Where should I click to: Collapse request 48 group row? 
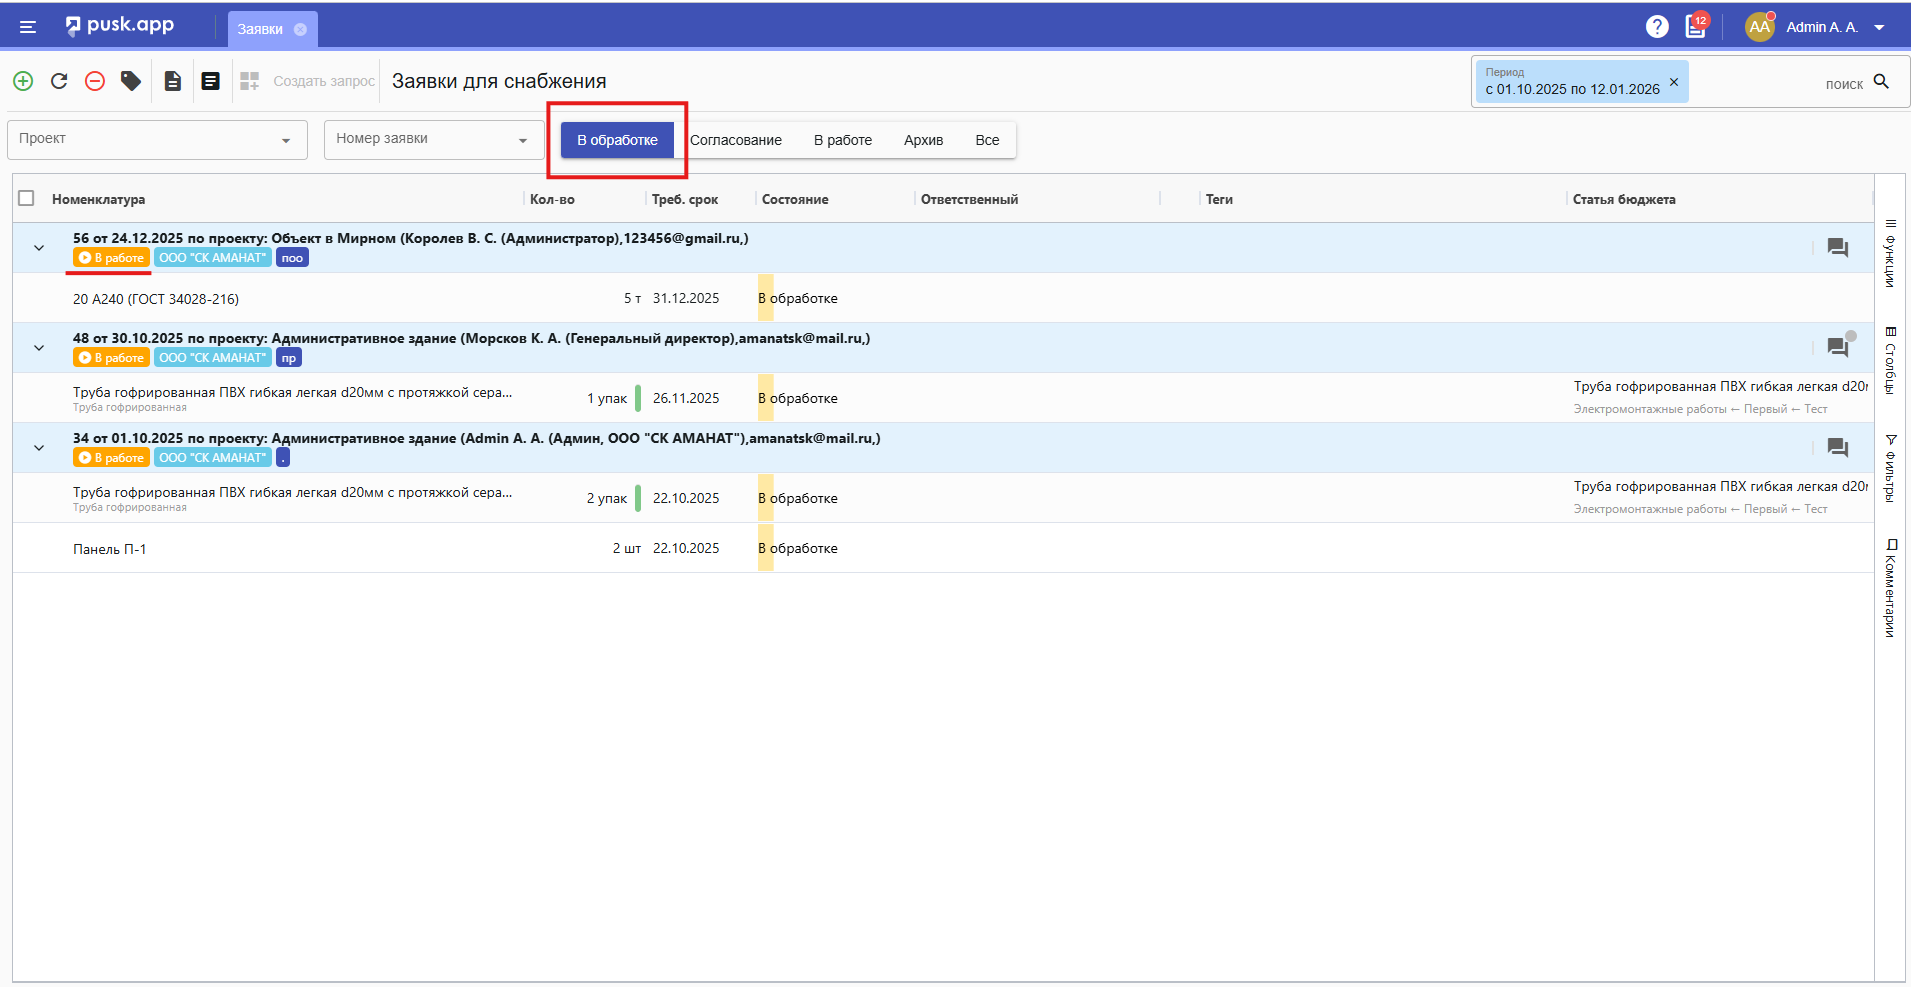tap(39, 348)
